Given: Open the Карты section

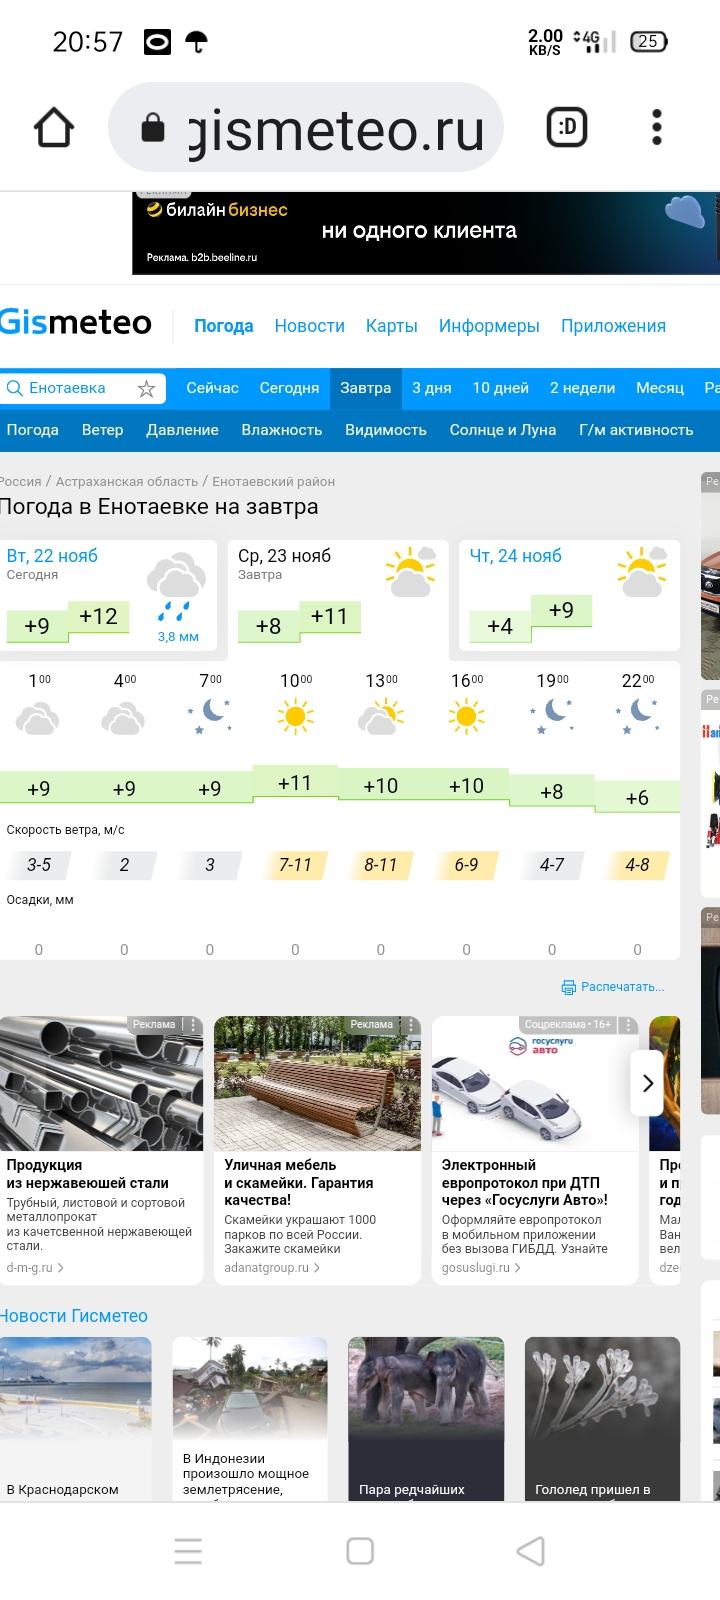Looking at the screenshot, I should pyautogui.click(x=391, y=326).
